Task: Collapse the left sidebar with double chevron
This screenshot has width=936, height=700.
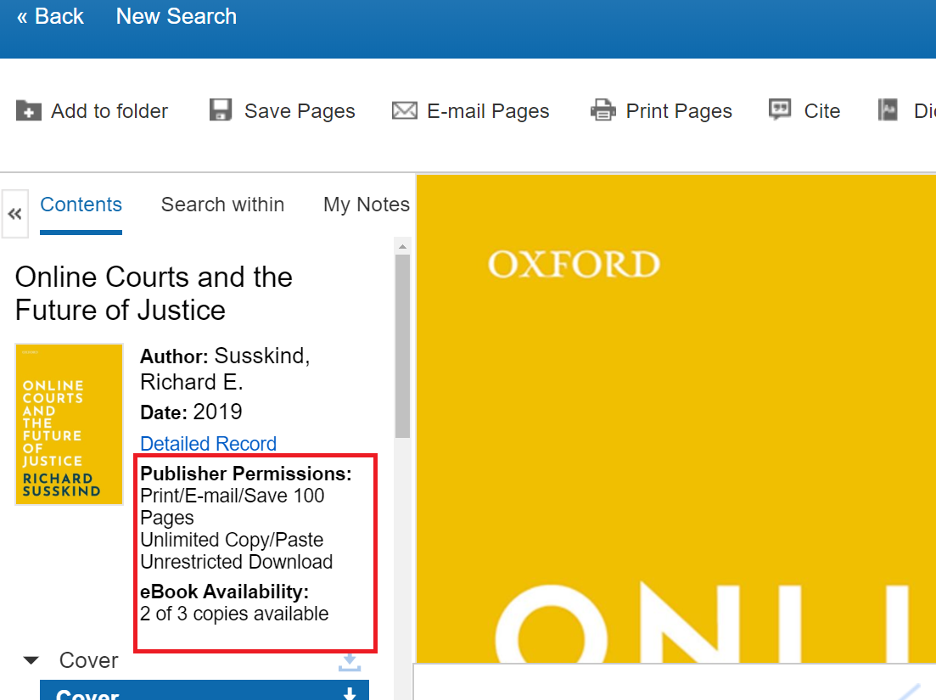Action: click(15, 214)
